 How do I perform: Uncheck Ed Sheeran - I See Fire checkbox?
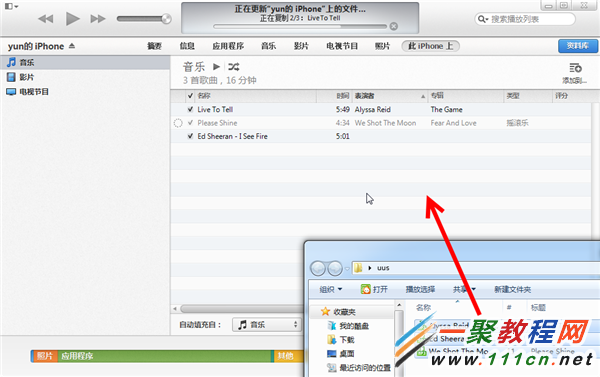tap(190, 136)
